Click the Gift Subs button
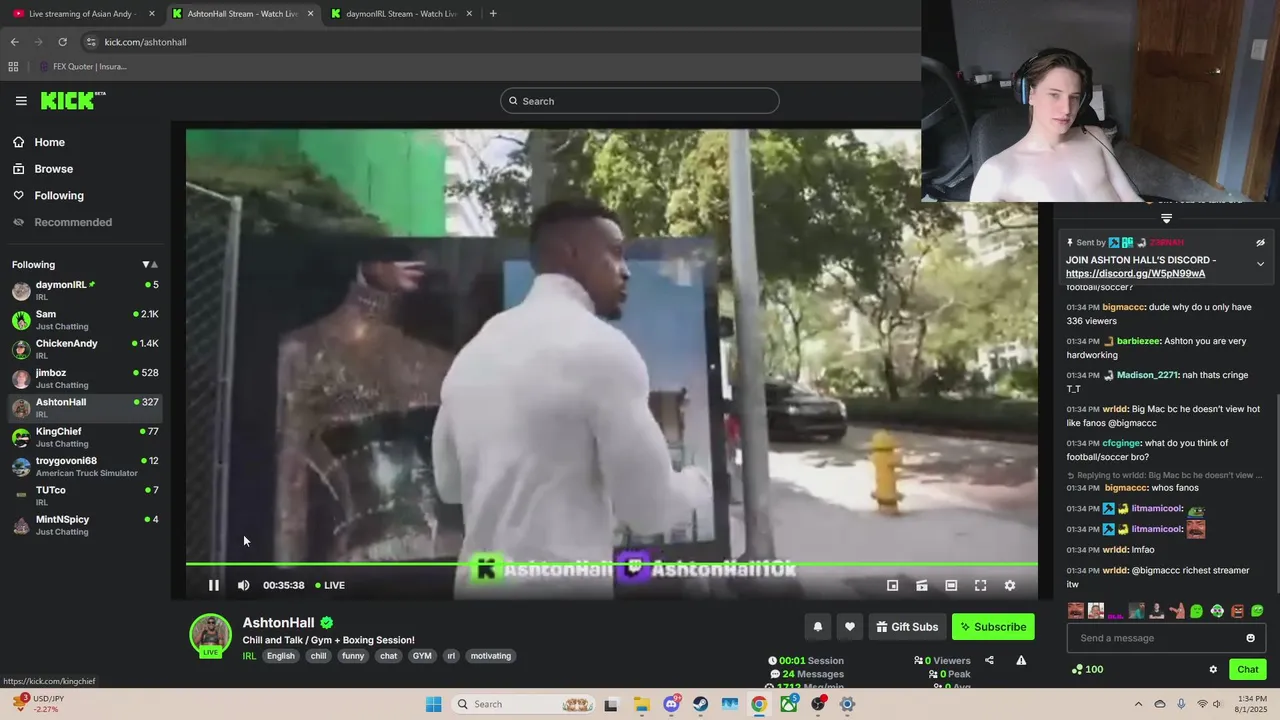This screenshot has height=720, width=1280. pyautogui.click(x=907, y=627)
